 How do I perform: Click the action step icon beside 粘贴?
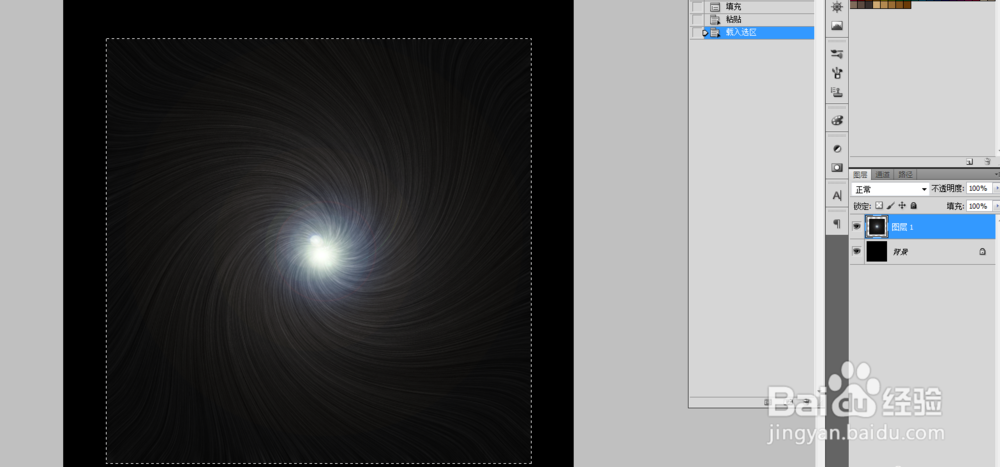coord(715,20)
